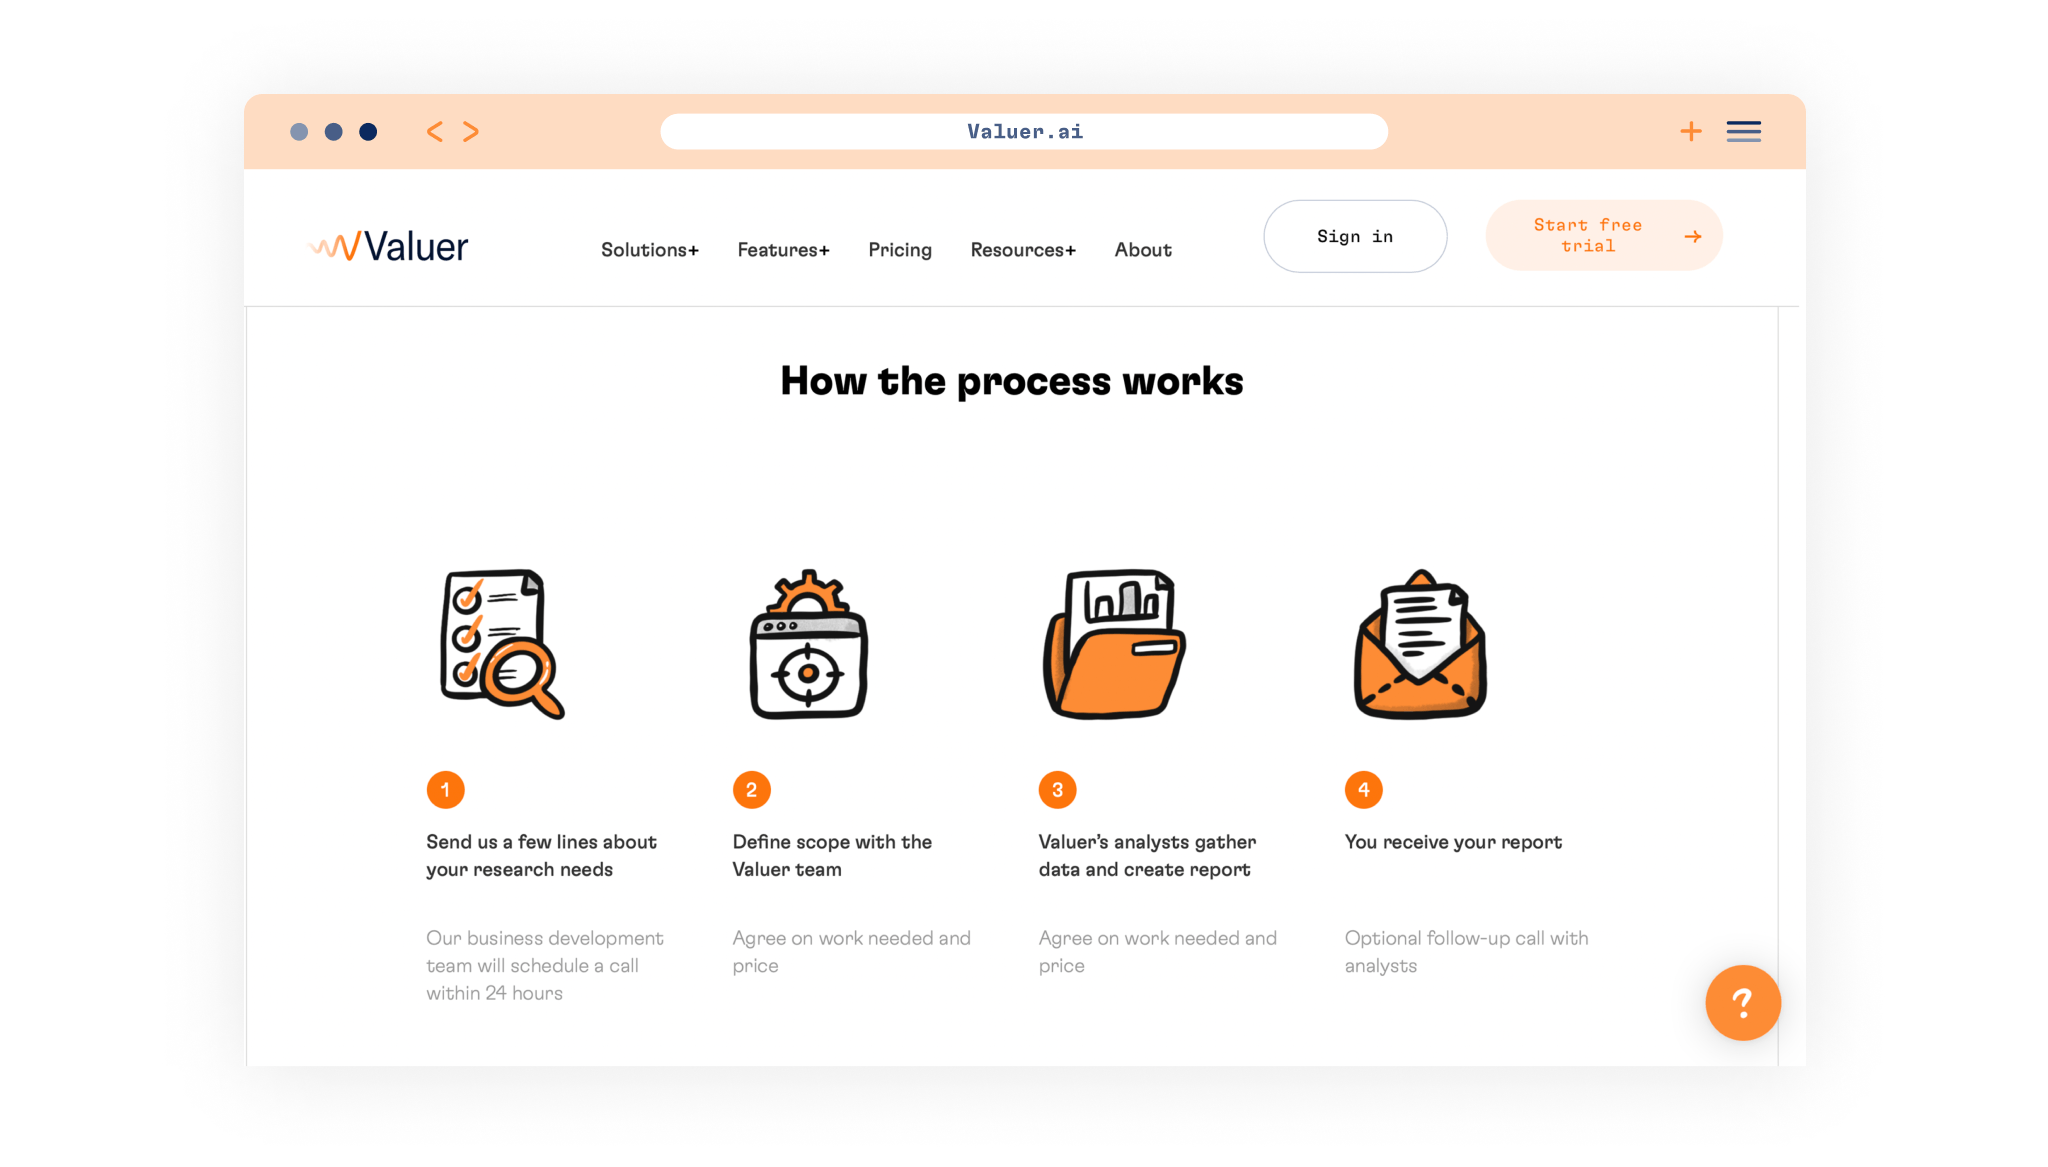
Task: Open the hamburger menu icon
Action: click(1743, 131)
